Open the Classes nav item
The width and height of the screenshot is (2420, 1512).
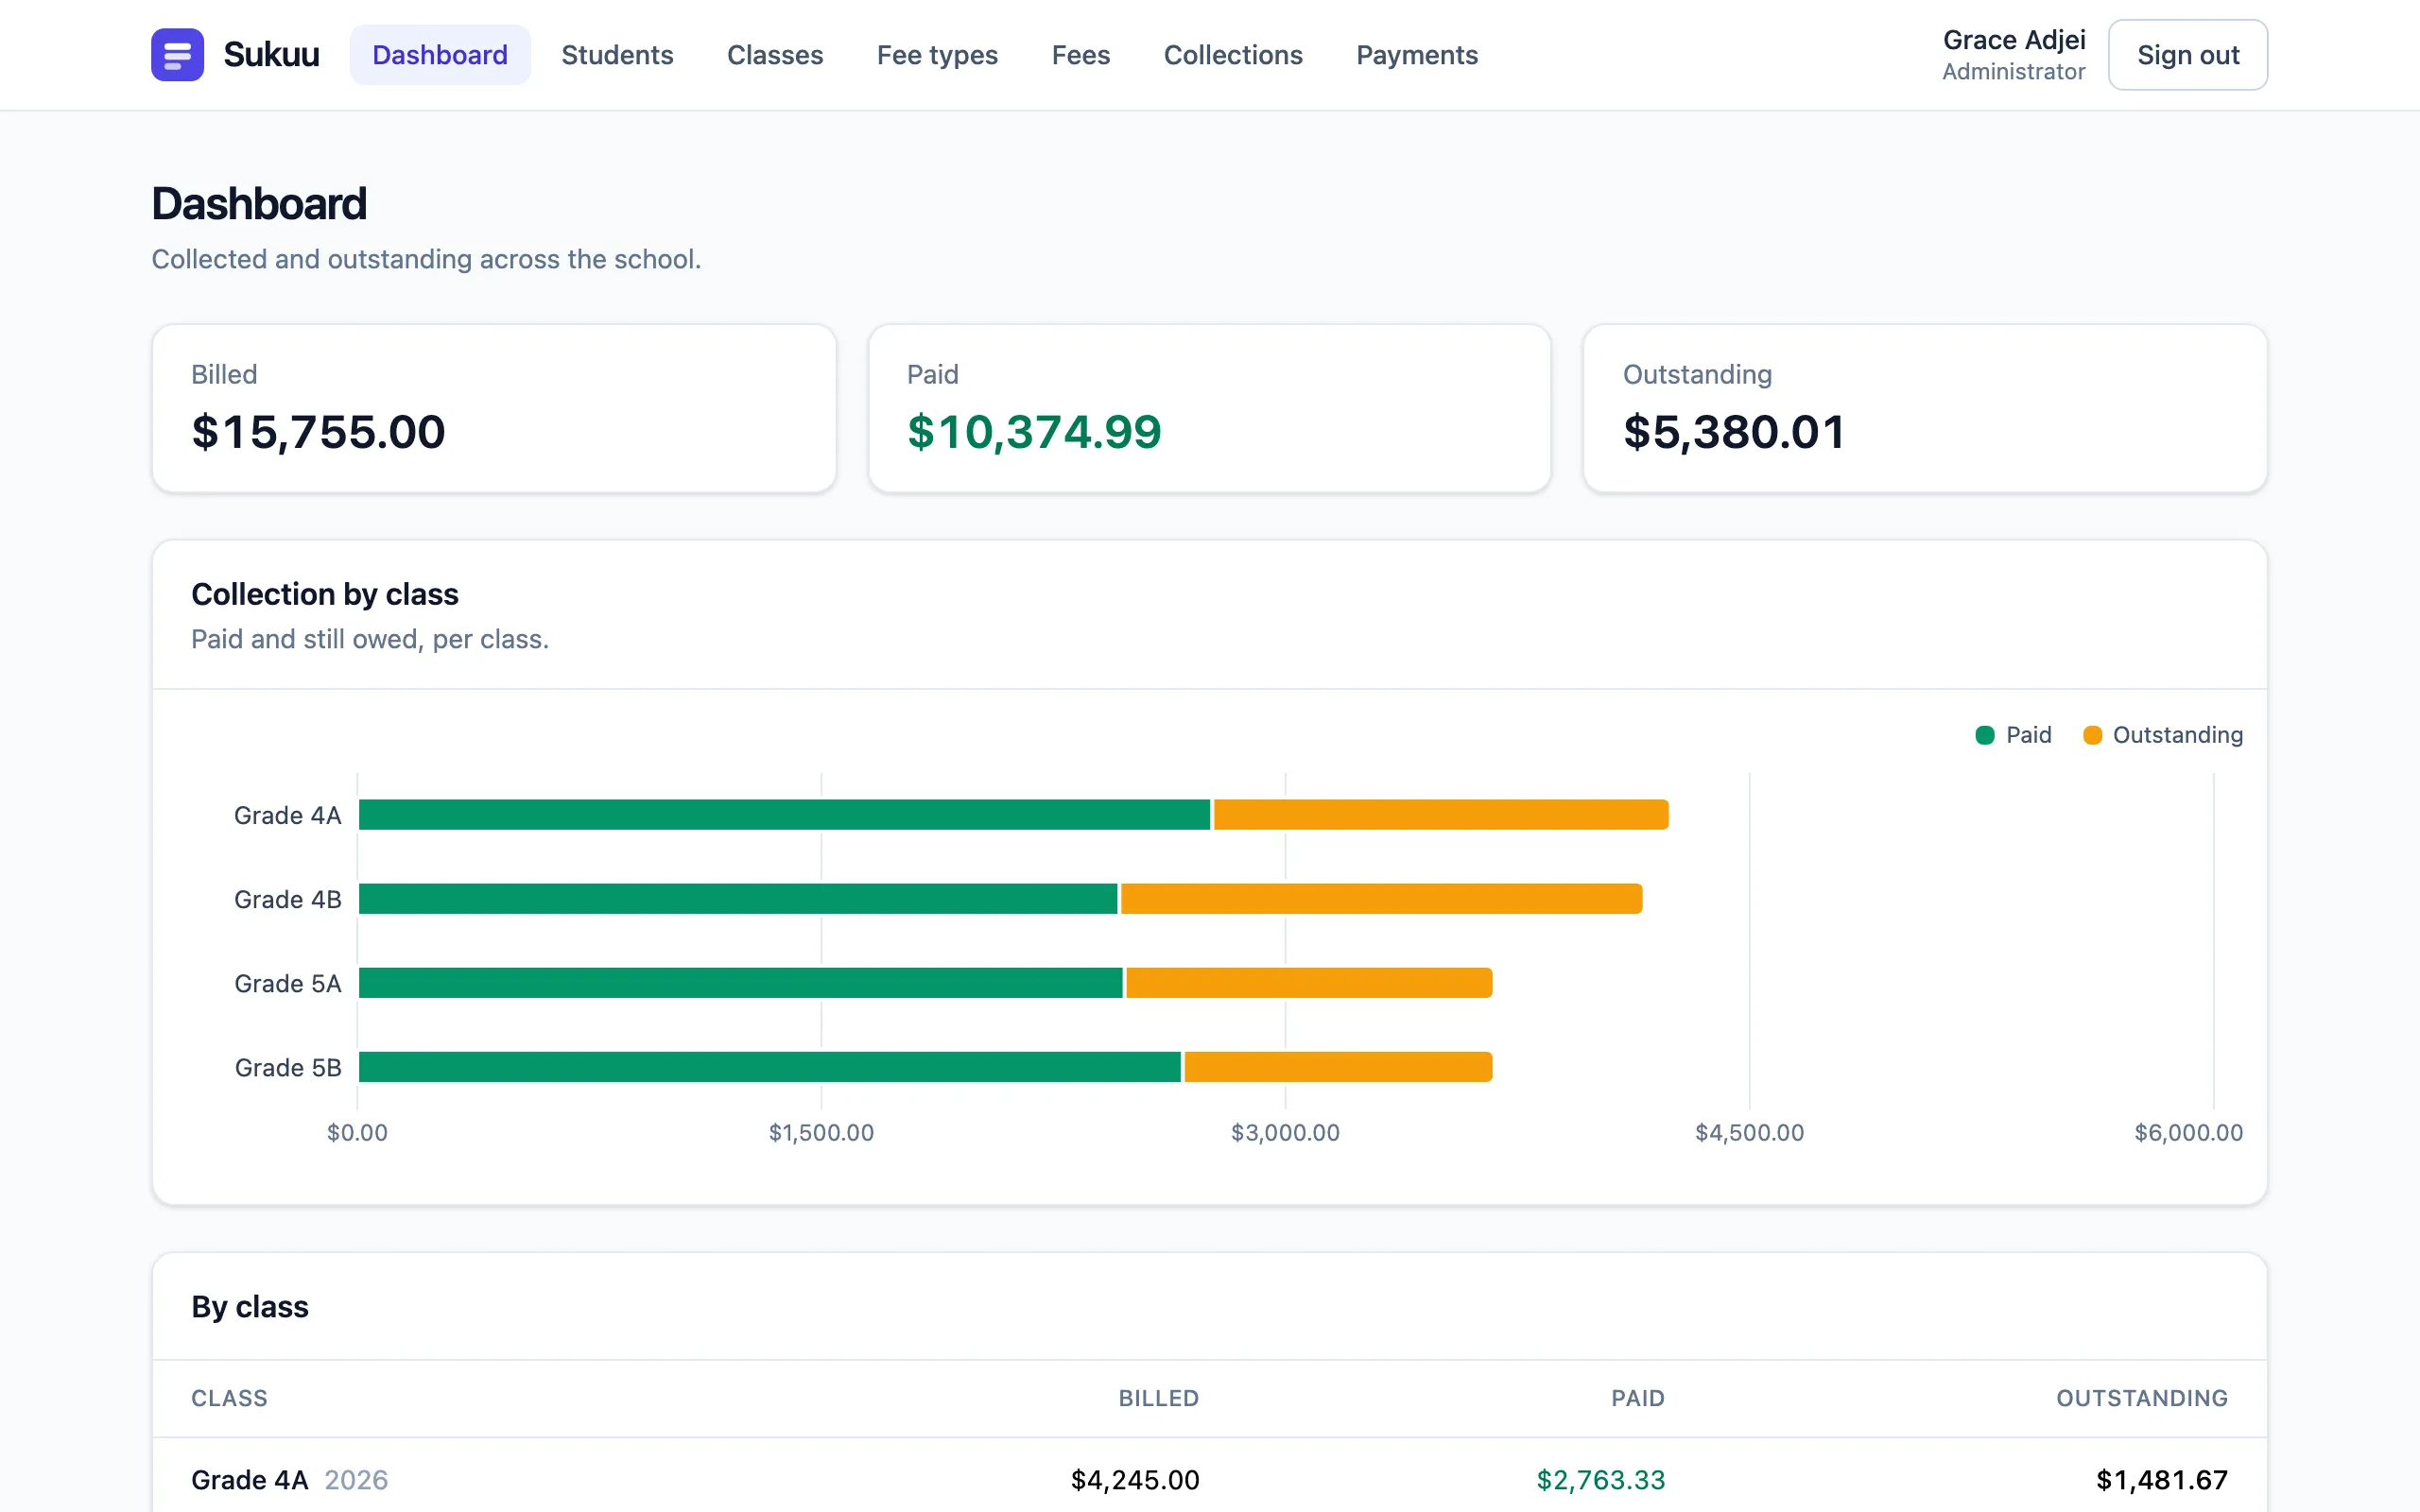775,55
